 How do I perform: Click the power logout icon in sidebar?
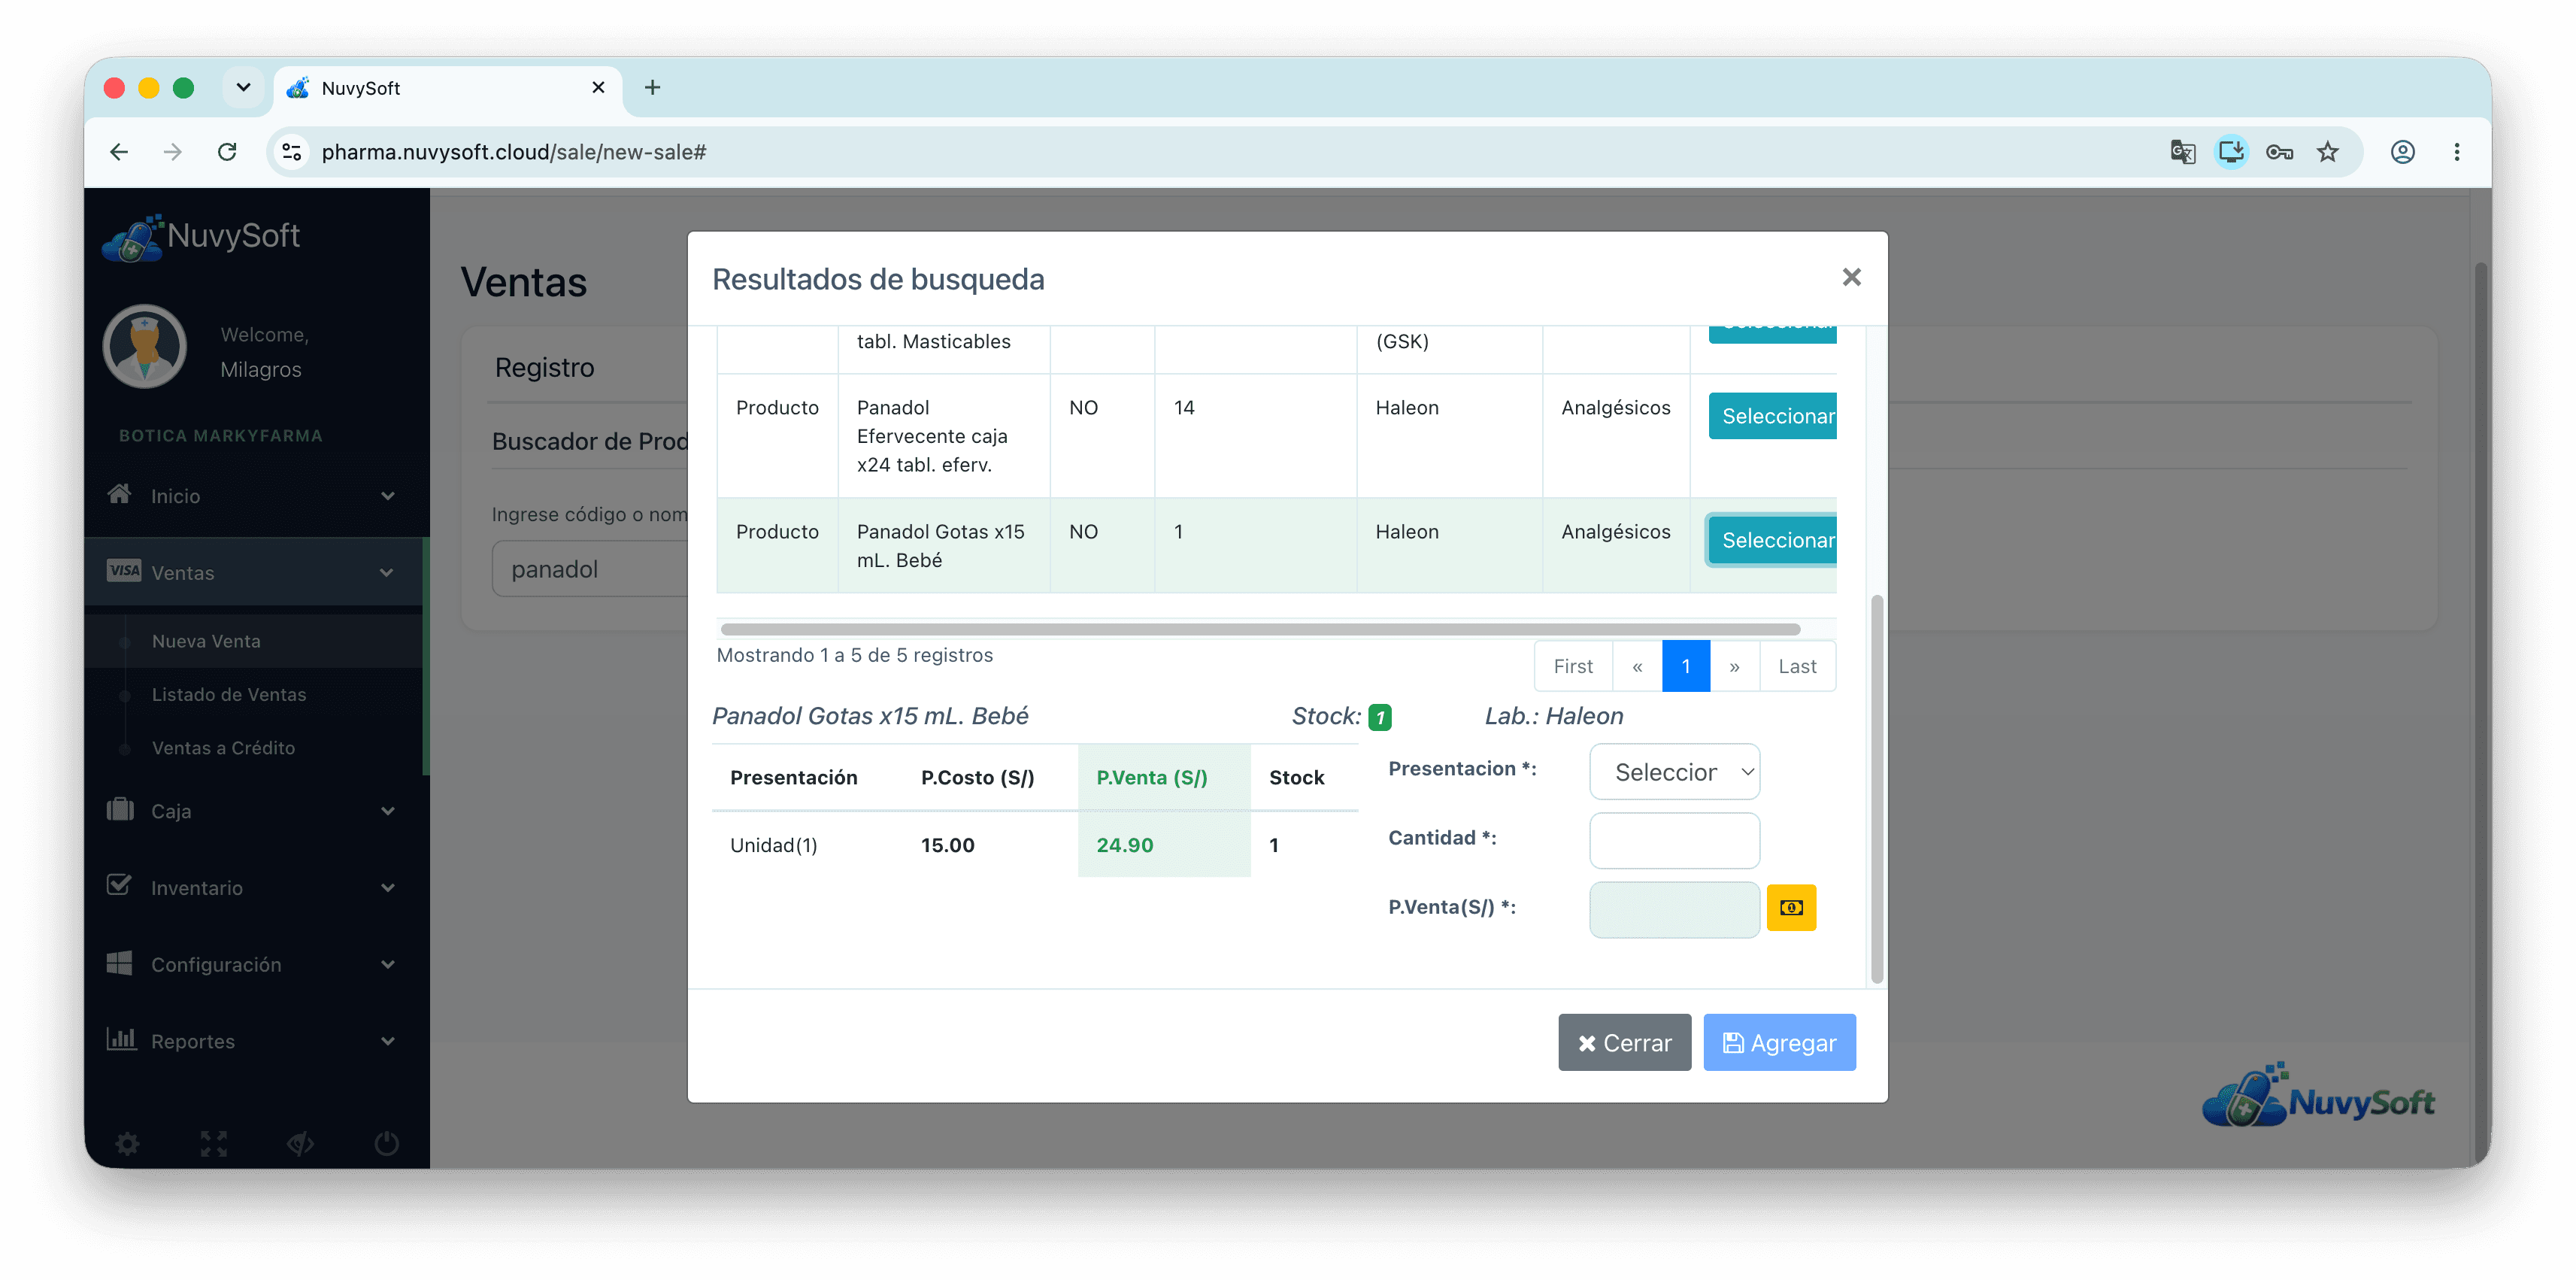pos(387,1143)
